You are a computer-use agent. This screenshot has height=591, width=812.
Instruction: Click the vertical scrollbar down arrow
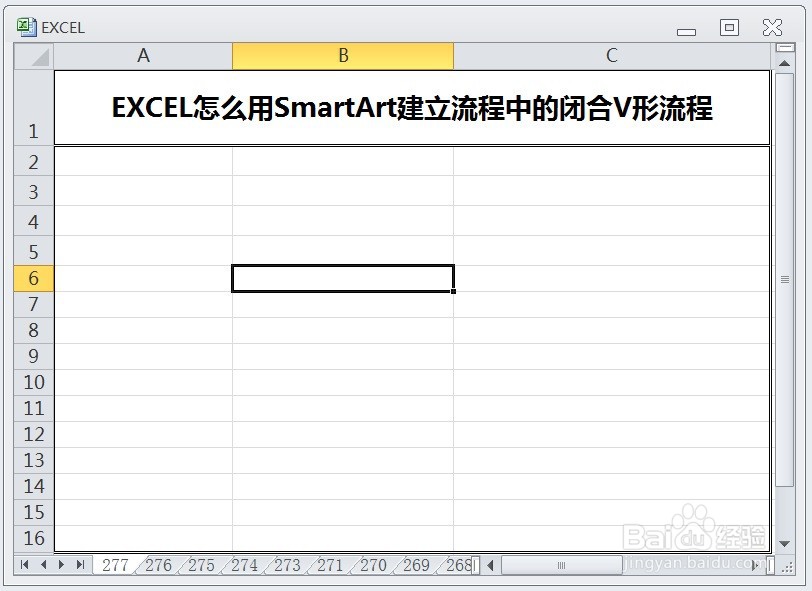[785, 543]
